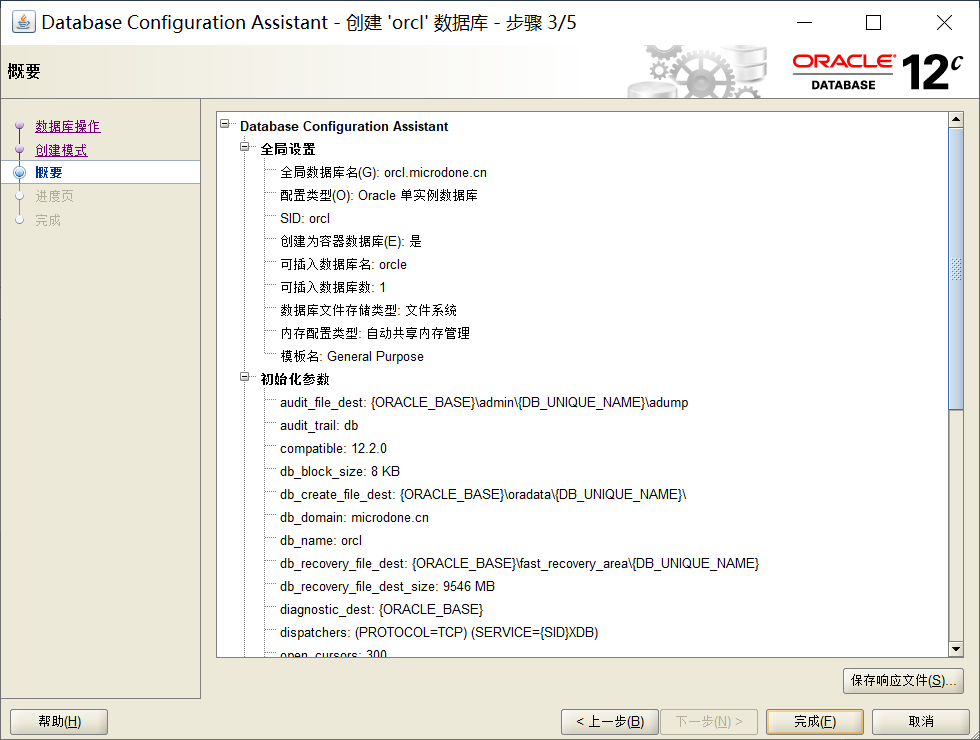Select the db_block_size: 8 KB row
The width and height of the screenshot is (980, 740).
[x=340, y=472]
